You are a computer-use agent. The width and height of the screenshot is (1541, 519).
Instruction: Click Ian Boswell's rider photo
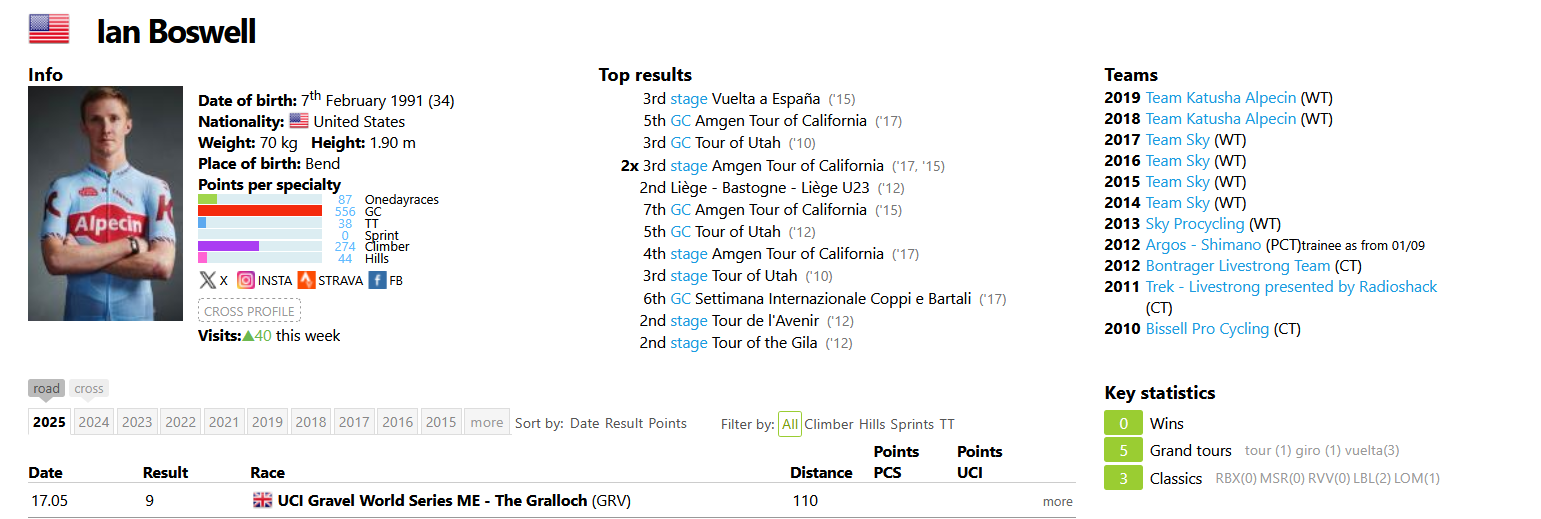[x=106, y=203]
